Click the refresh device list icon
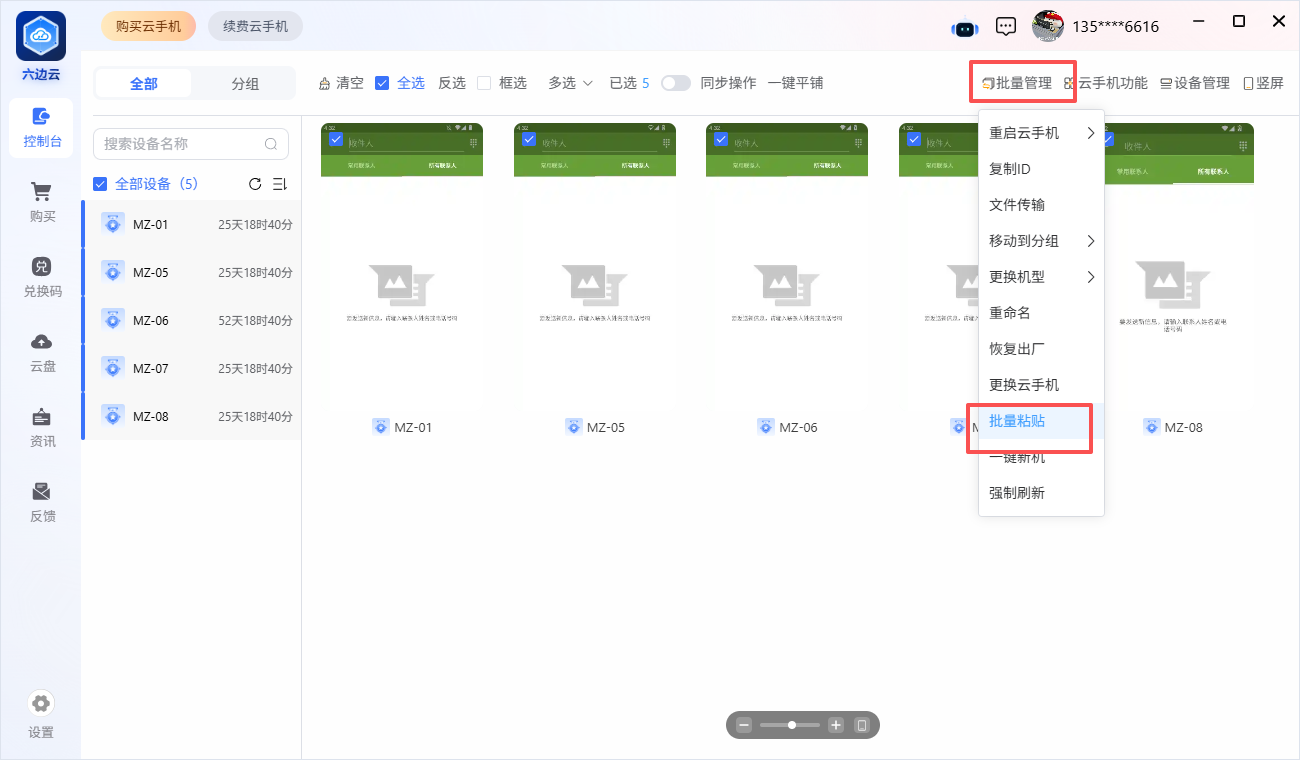Viewport: 1300px width, 760px height. (x=255, y=184)
